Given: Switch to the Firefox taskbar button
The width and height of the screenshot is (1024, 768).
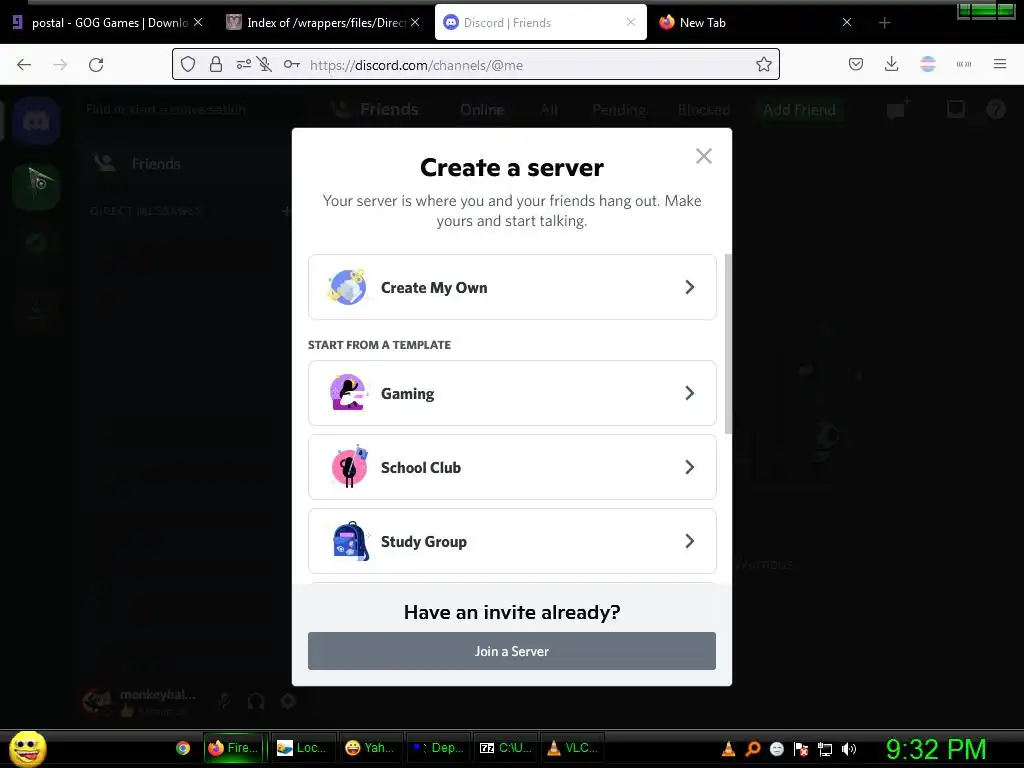Looking at the screenshot, I should coord(235,748).
